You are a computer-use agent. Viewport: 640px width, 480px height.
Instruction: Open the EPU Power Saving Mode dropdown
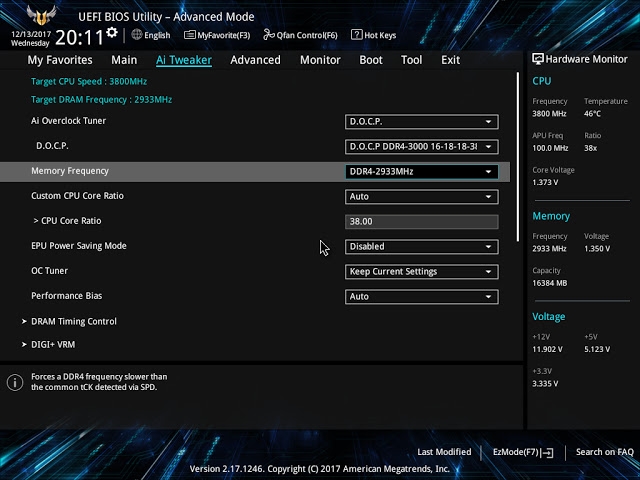click(421, 247)
